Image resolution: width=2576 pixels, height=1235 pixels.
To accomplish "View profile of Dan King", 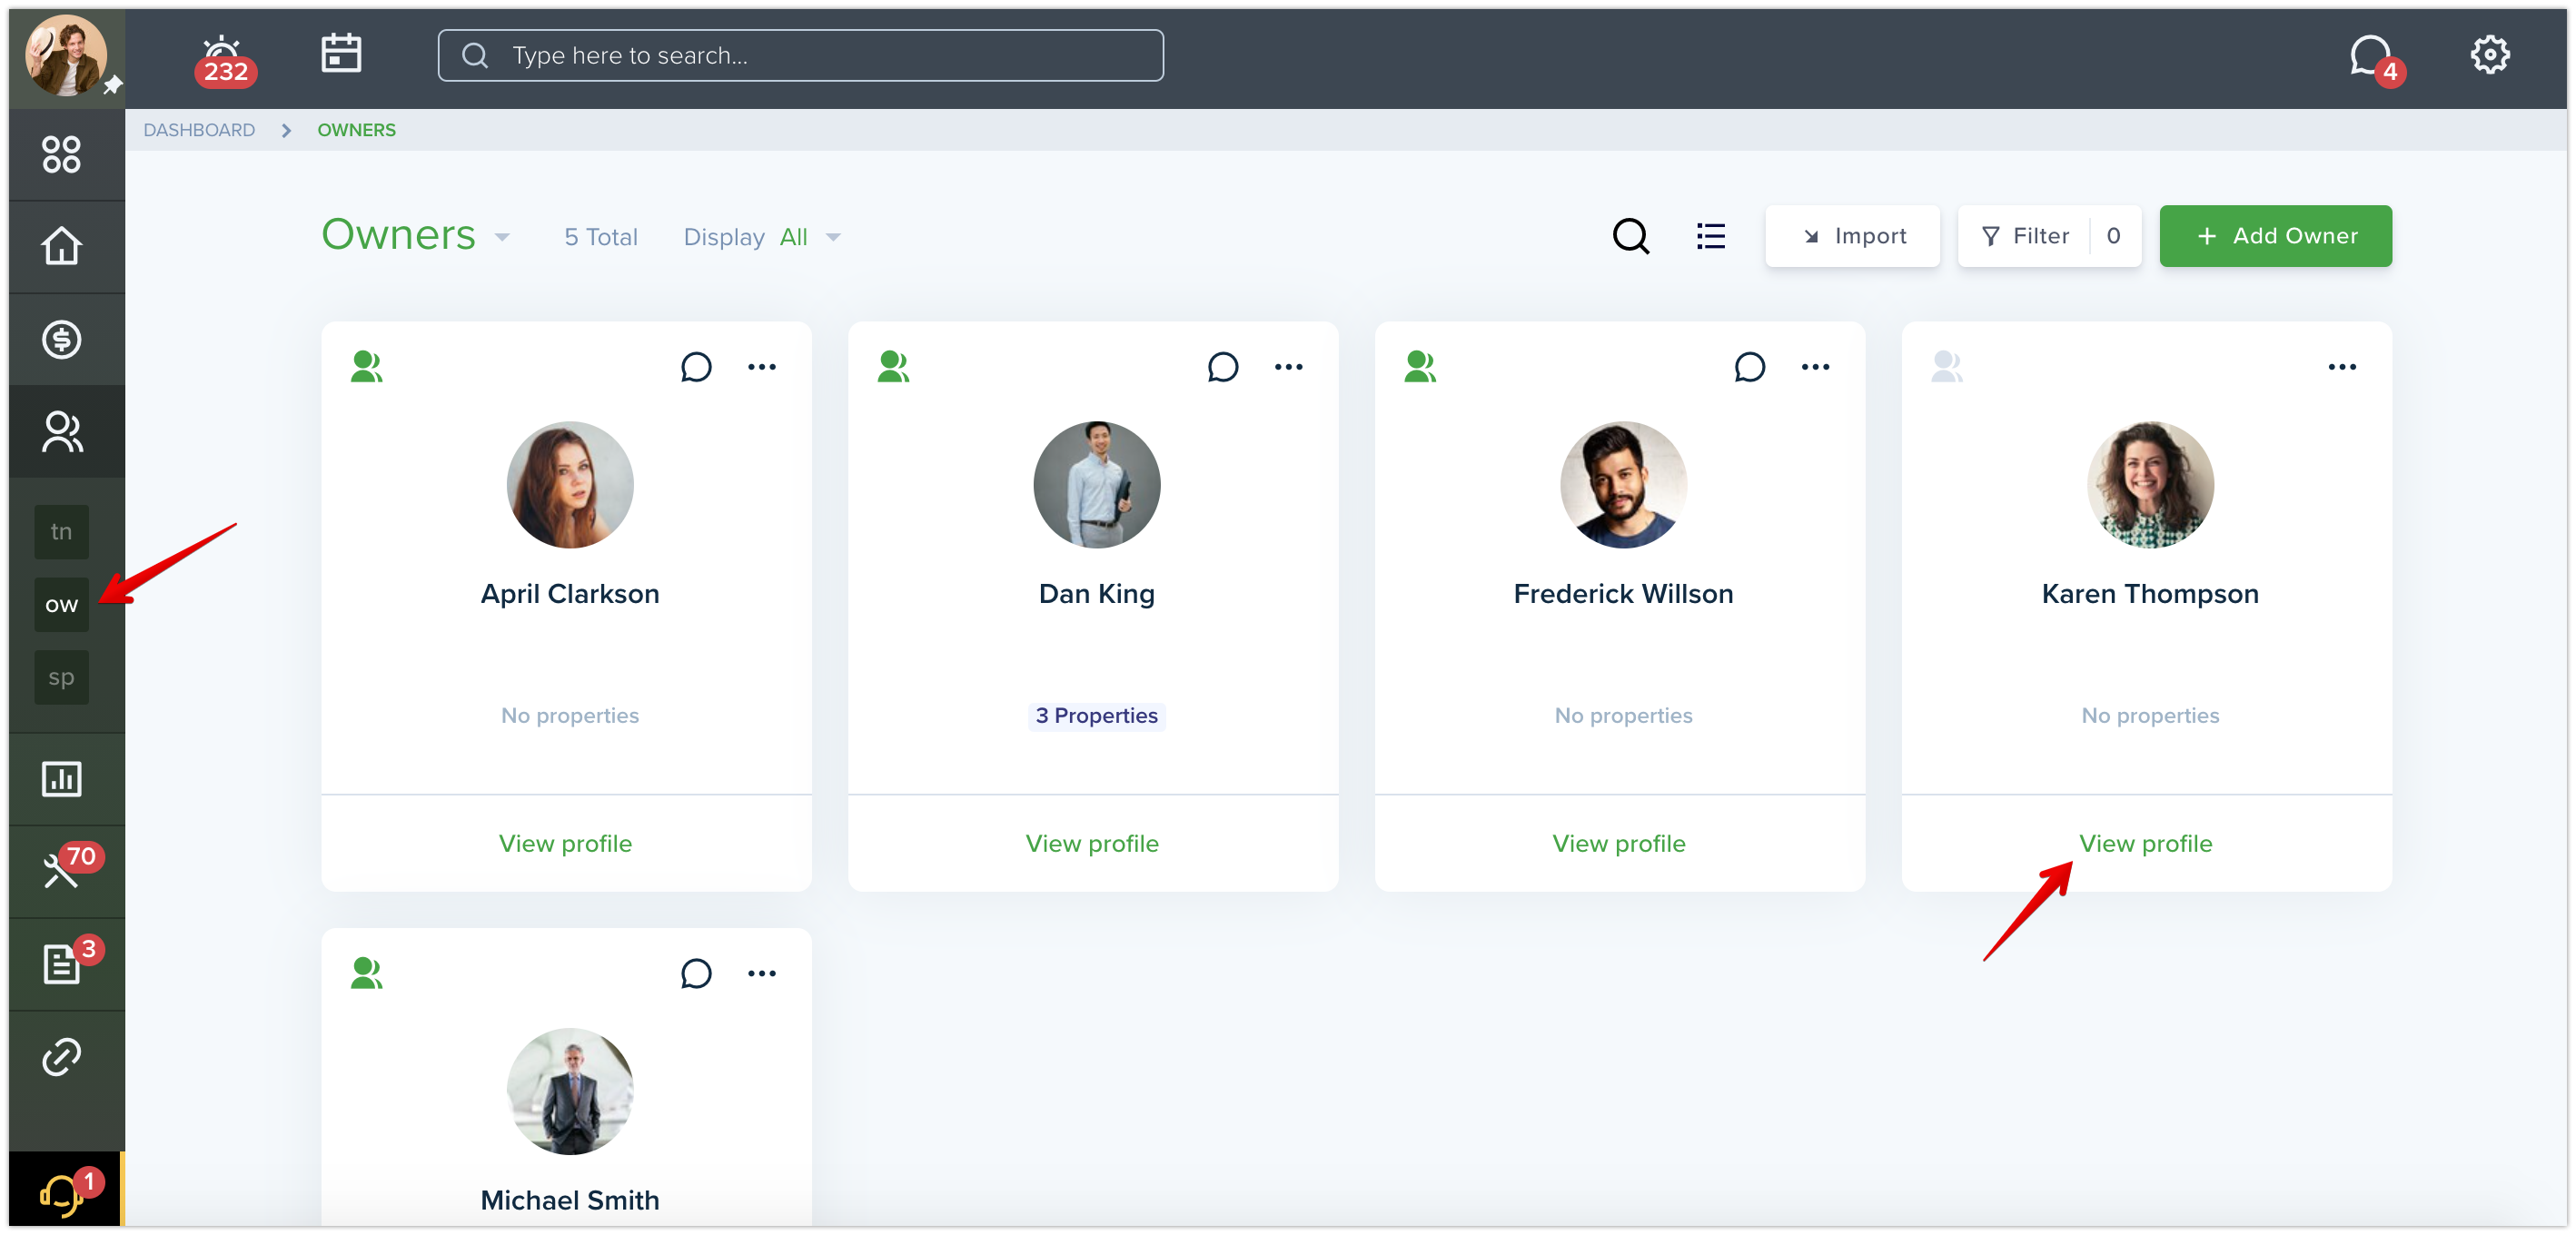I will 1092,843.
